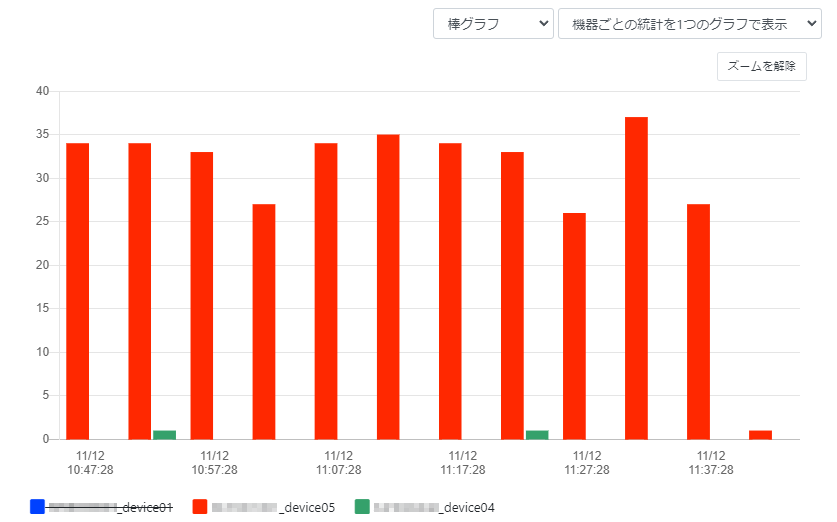Click the 11/12 10:57:28 axis label
The image size is (837, 522).
coord(215,462)
